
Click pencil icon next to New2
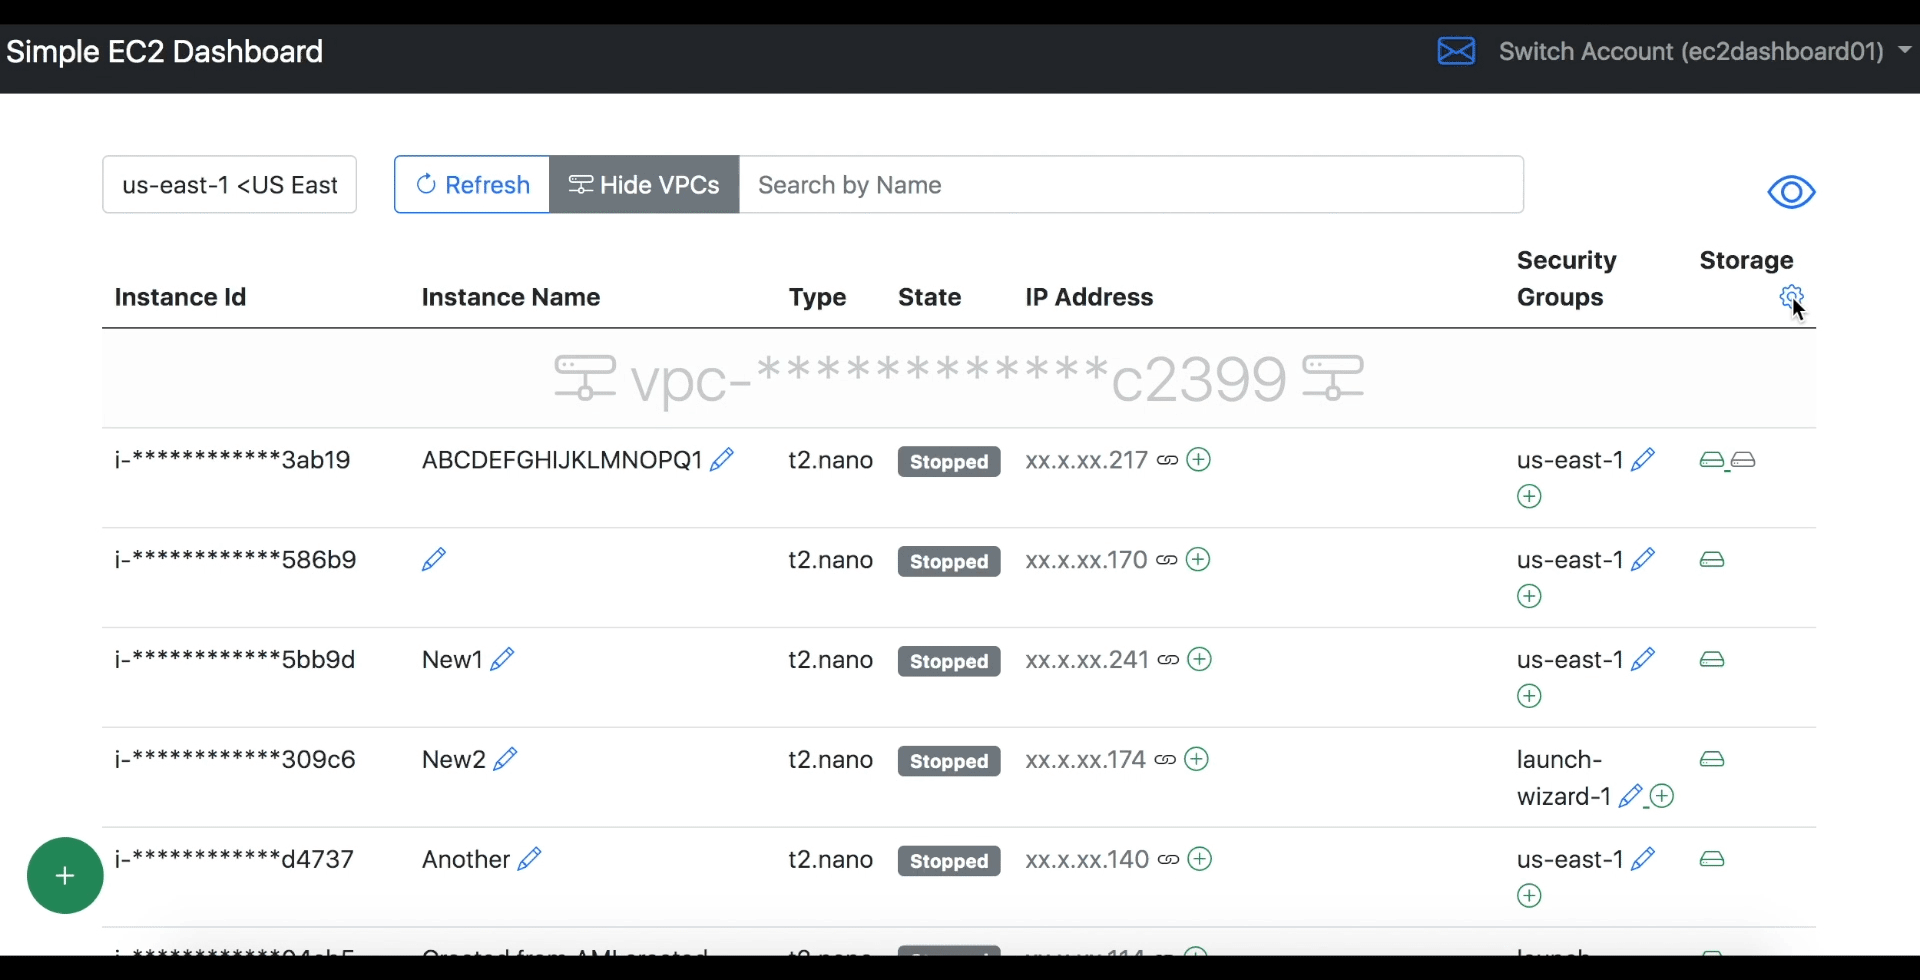(505, 759)
